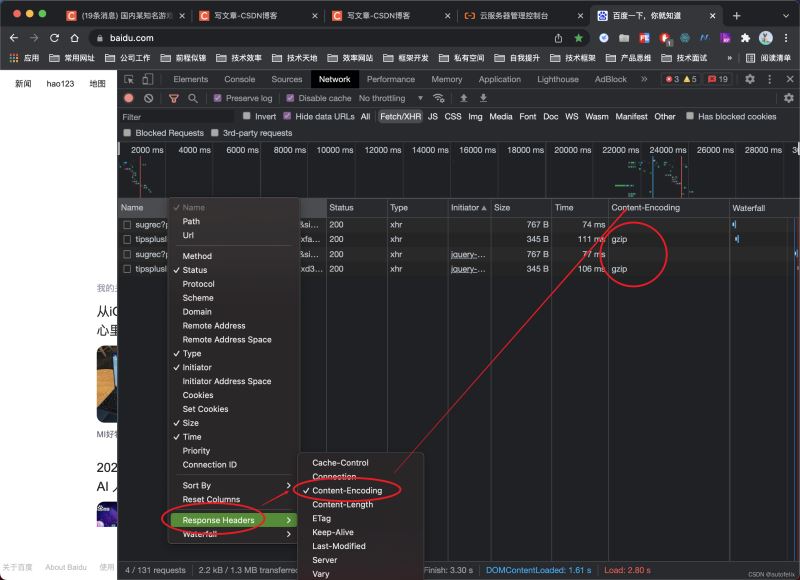The image size is (800, 580).
Task: Select the Fetch/XHR filter button
Action: 400,116
